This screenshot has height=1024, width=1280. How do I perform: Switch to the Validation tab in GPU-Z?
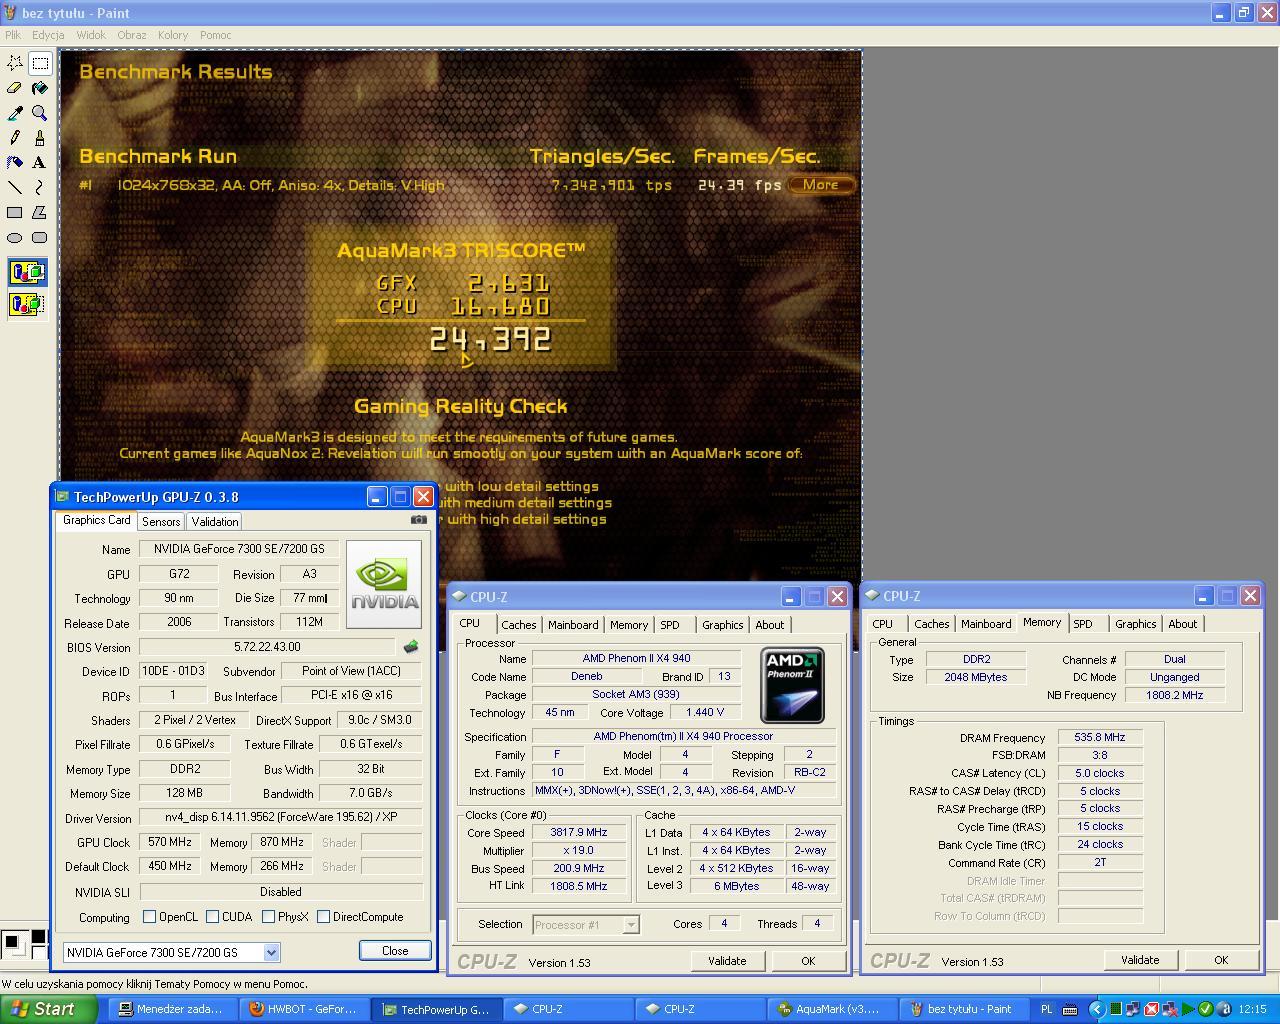tap(215, 522)
